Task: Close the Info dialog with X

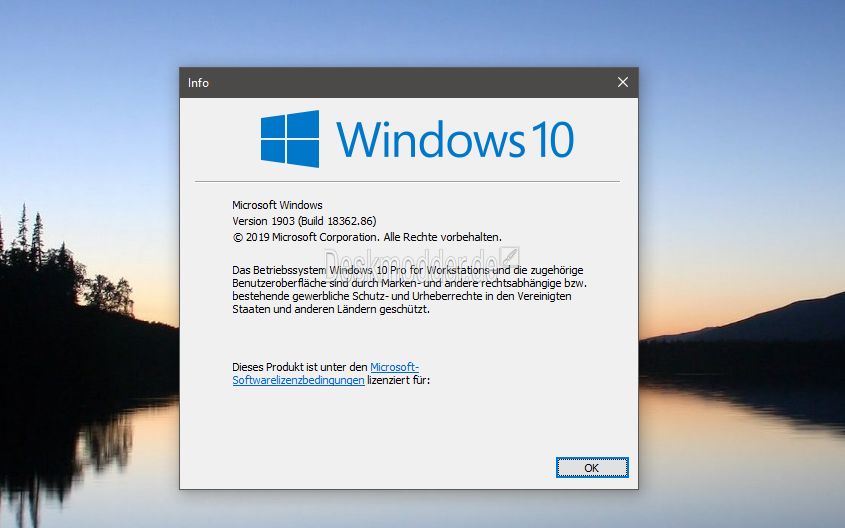Action: pos(623,82)
